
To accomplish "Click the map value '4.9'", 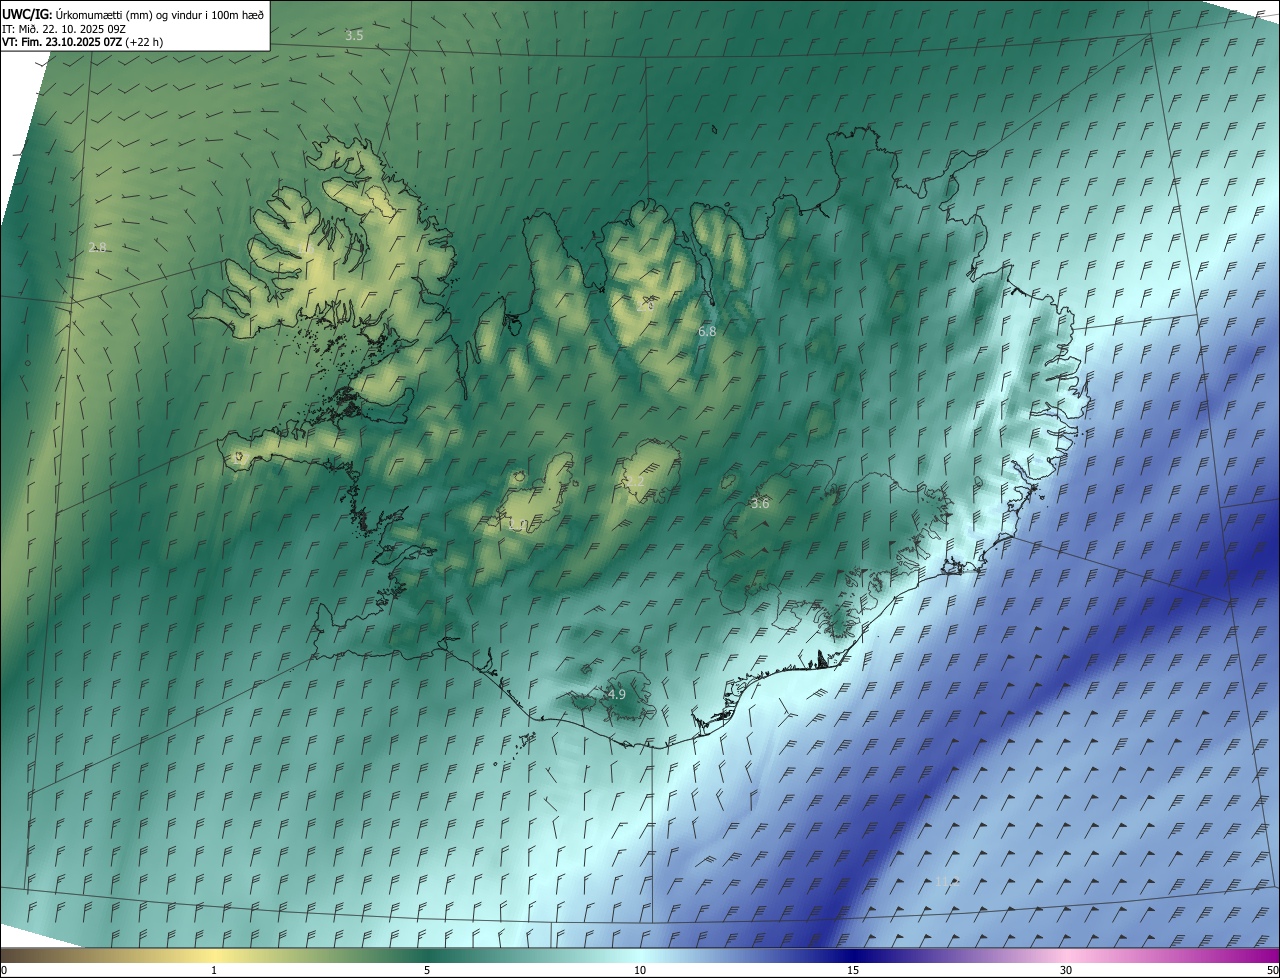I will coord(617,694).
